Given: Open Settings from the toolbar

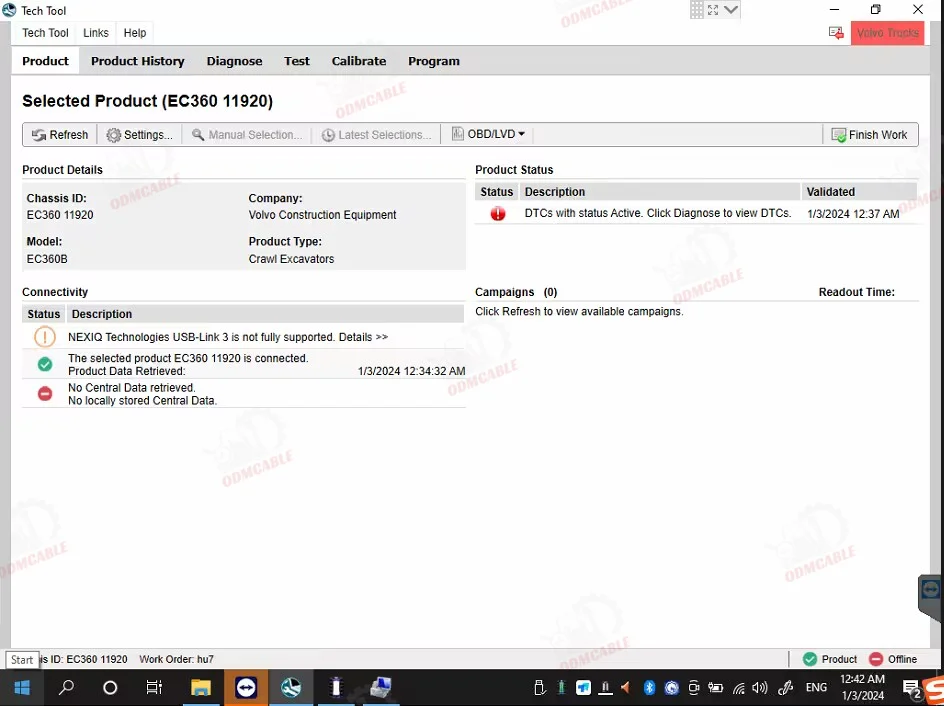Looking at the screenshot, I should coord(140,135).
